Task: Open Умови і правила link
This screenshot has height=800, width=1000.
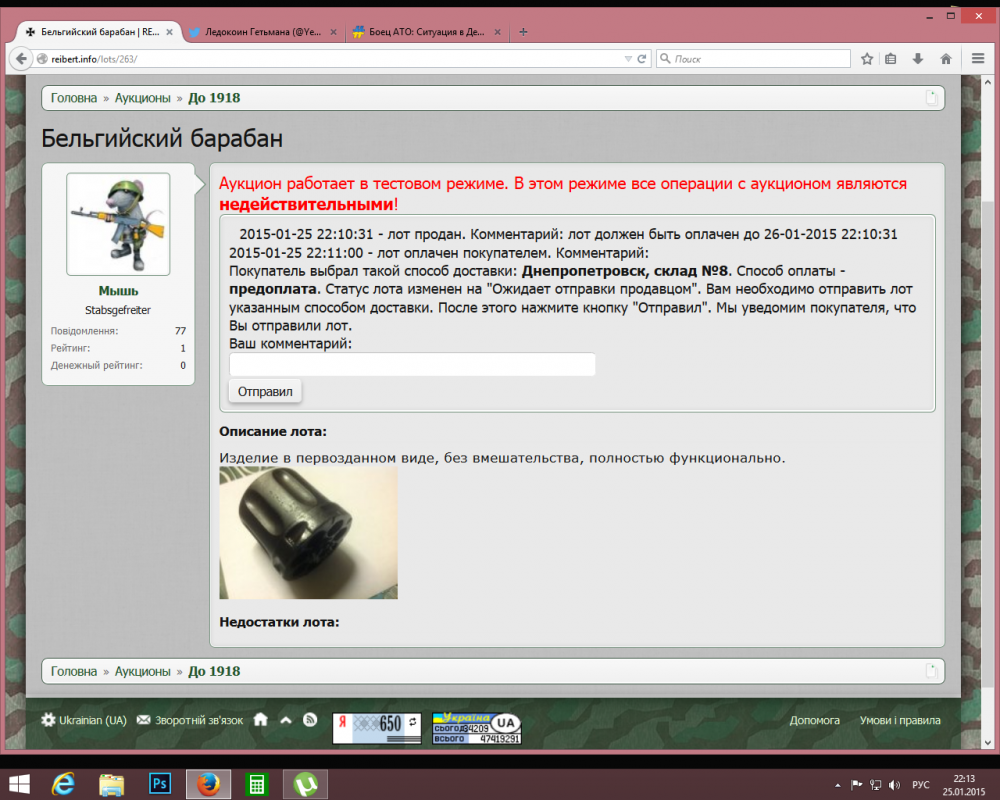Action: pyautogui.click(x=900, y=720)
